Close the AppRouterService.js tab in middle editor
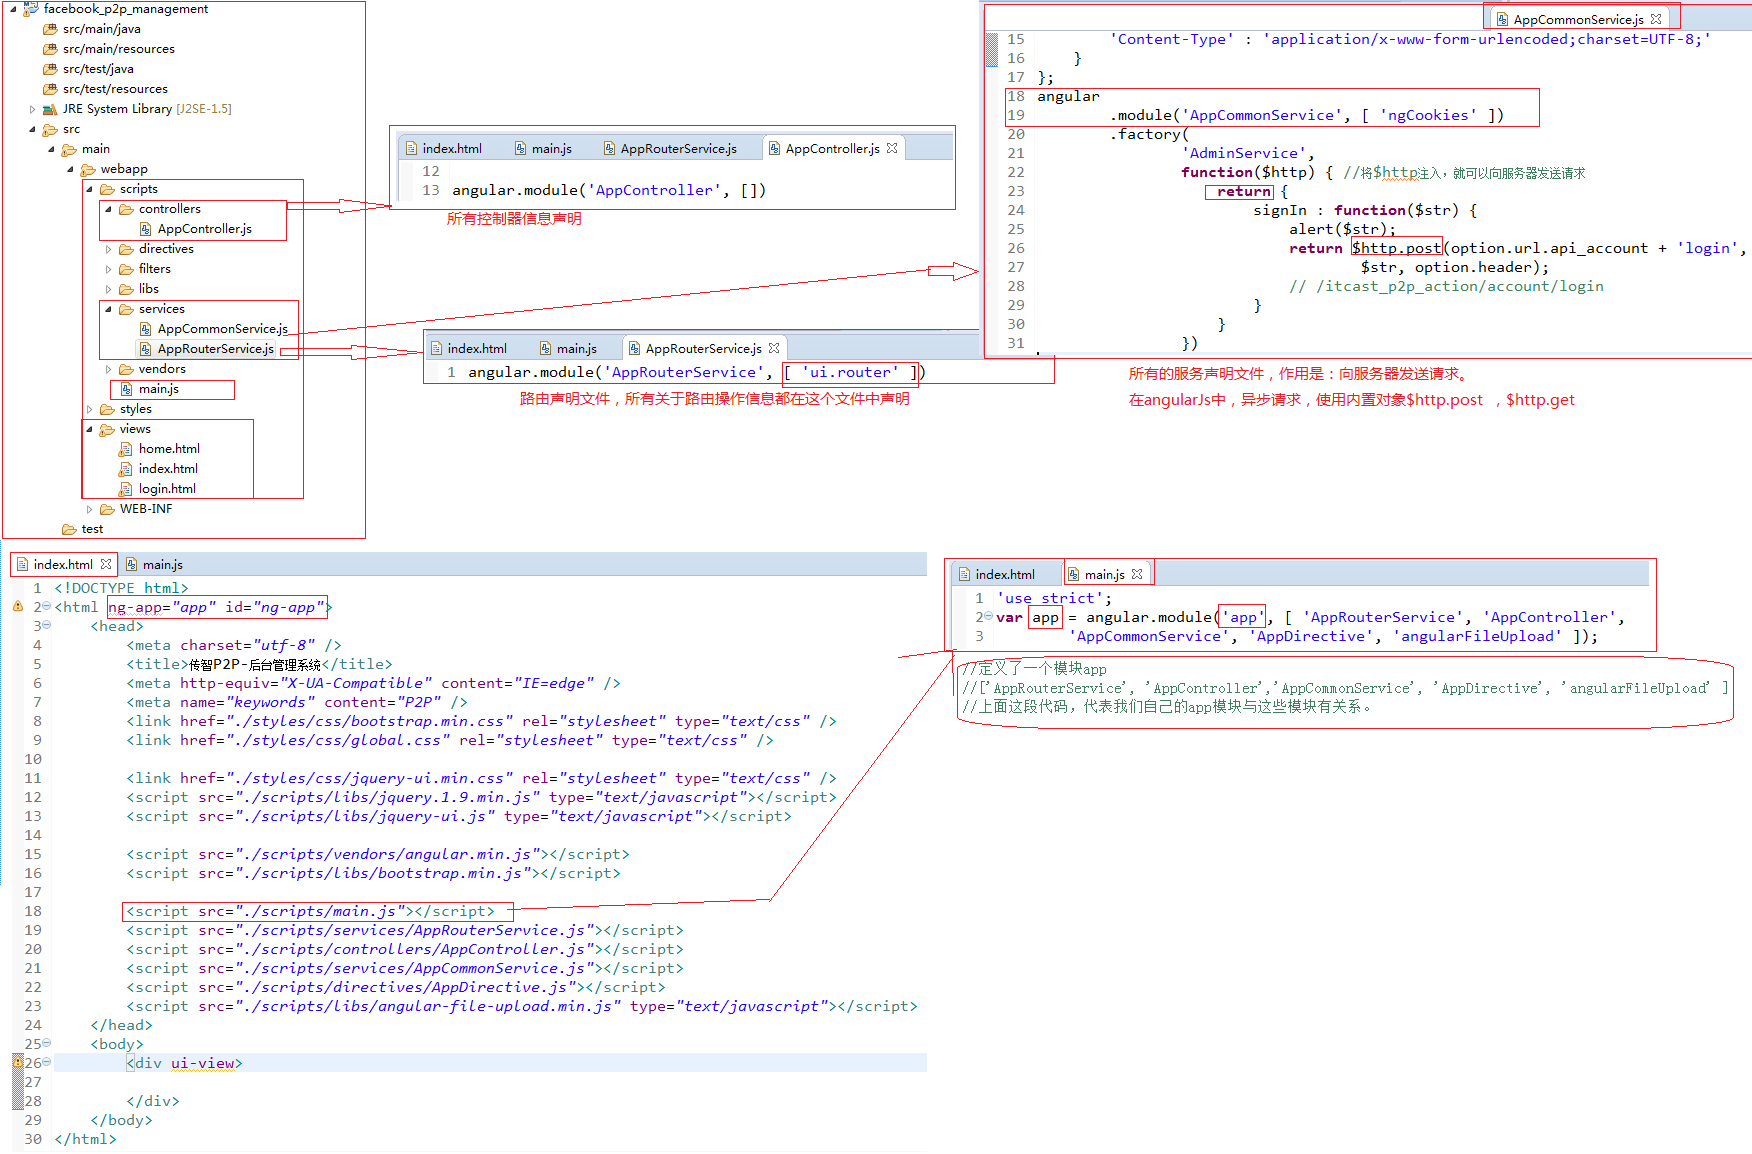 [x=774, y=348]
